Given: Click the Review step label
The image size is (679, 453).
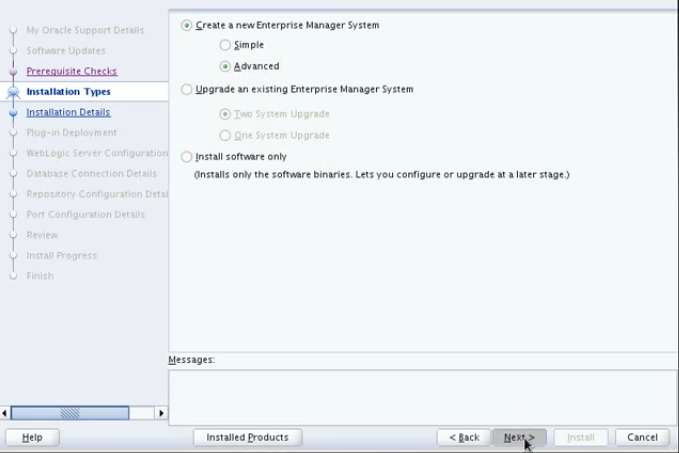Looking at the screenshot, I should (42, 235).
